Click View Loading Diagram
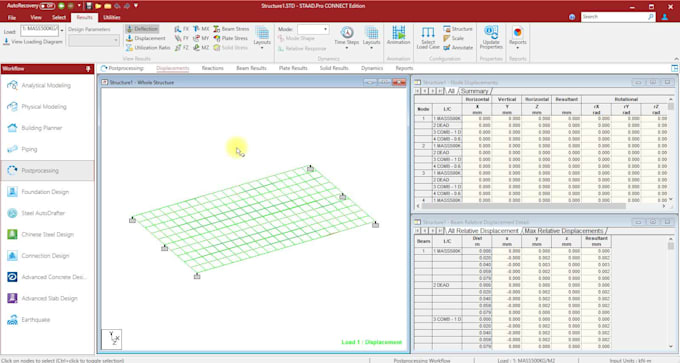The width and height of the screenshot is (680, 363). [33, 42]
